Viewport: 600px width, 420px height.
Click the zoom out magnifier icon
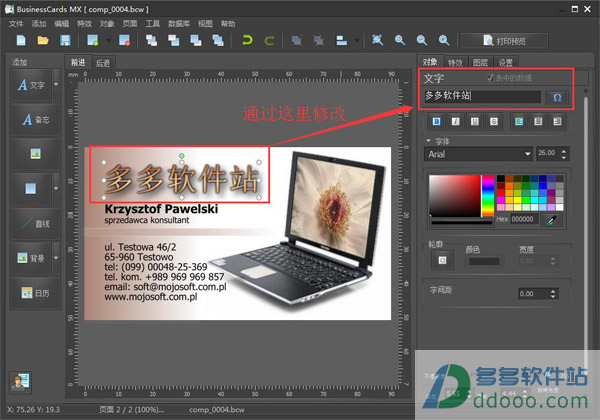click(x=422, y=40)
